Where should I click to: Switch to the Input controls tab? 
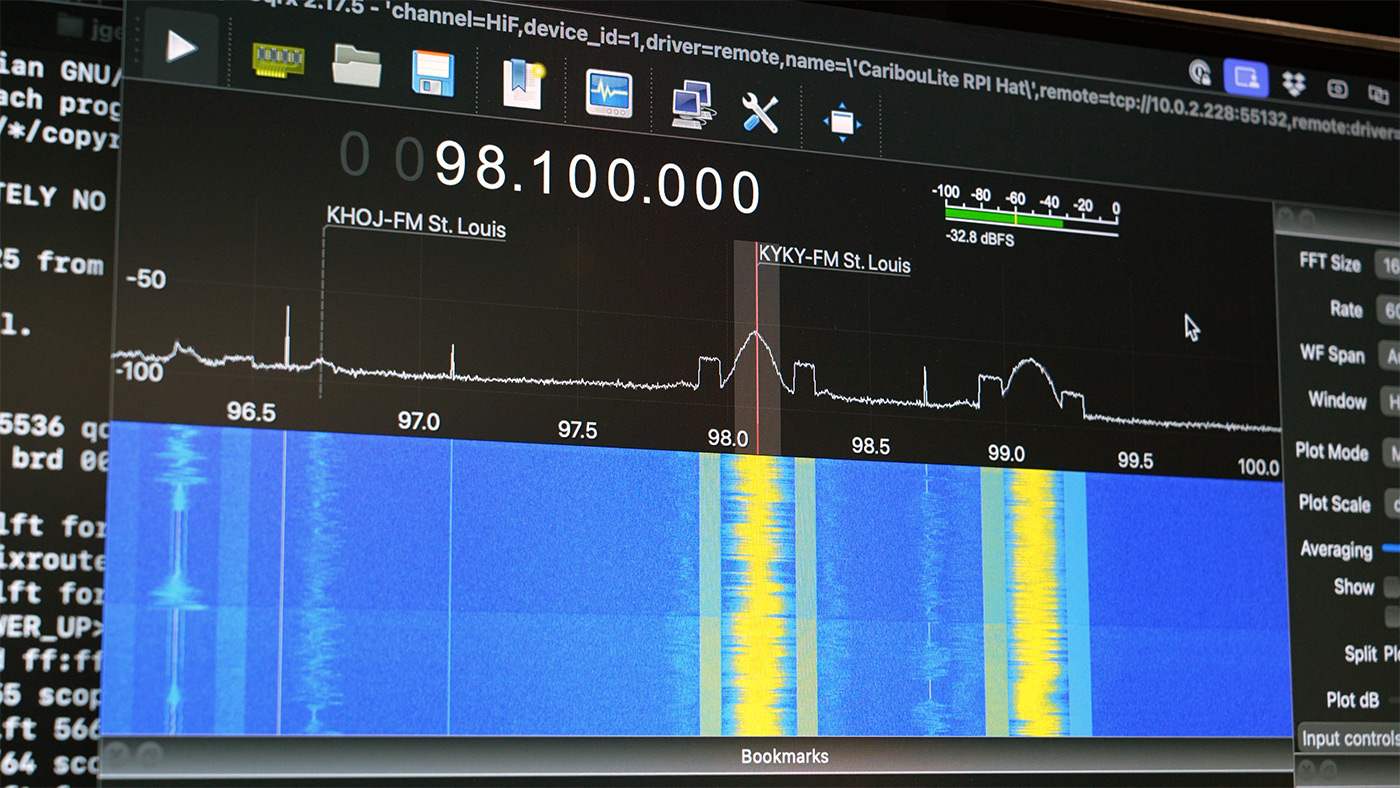1350,738
